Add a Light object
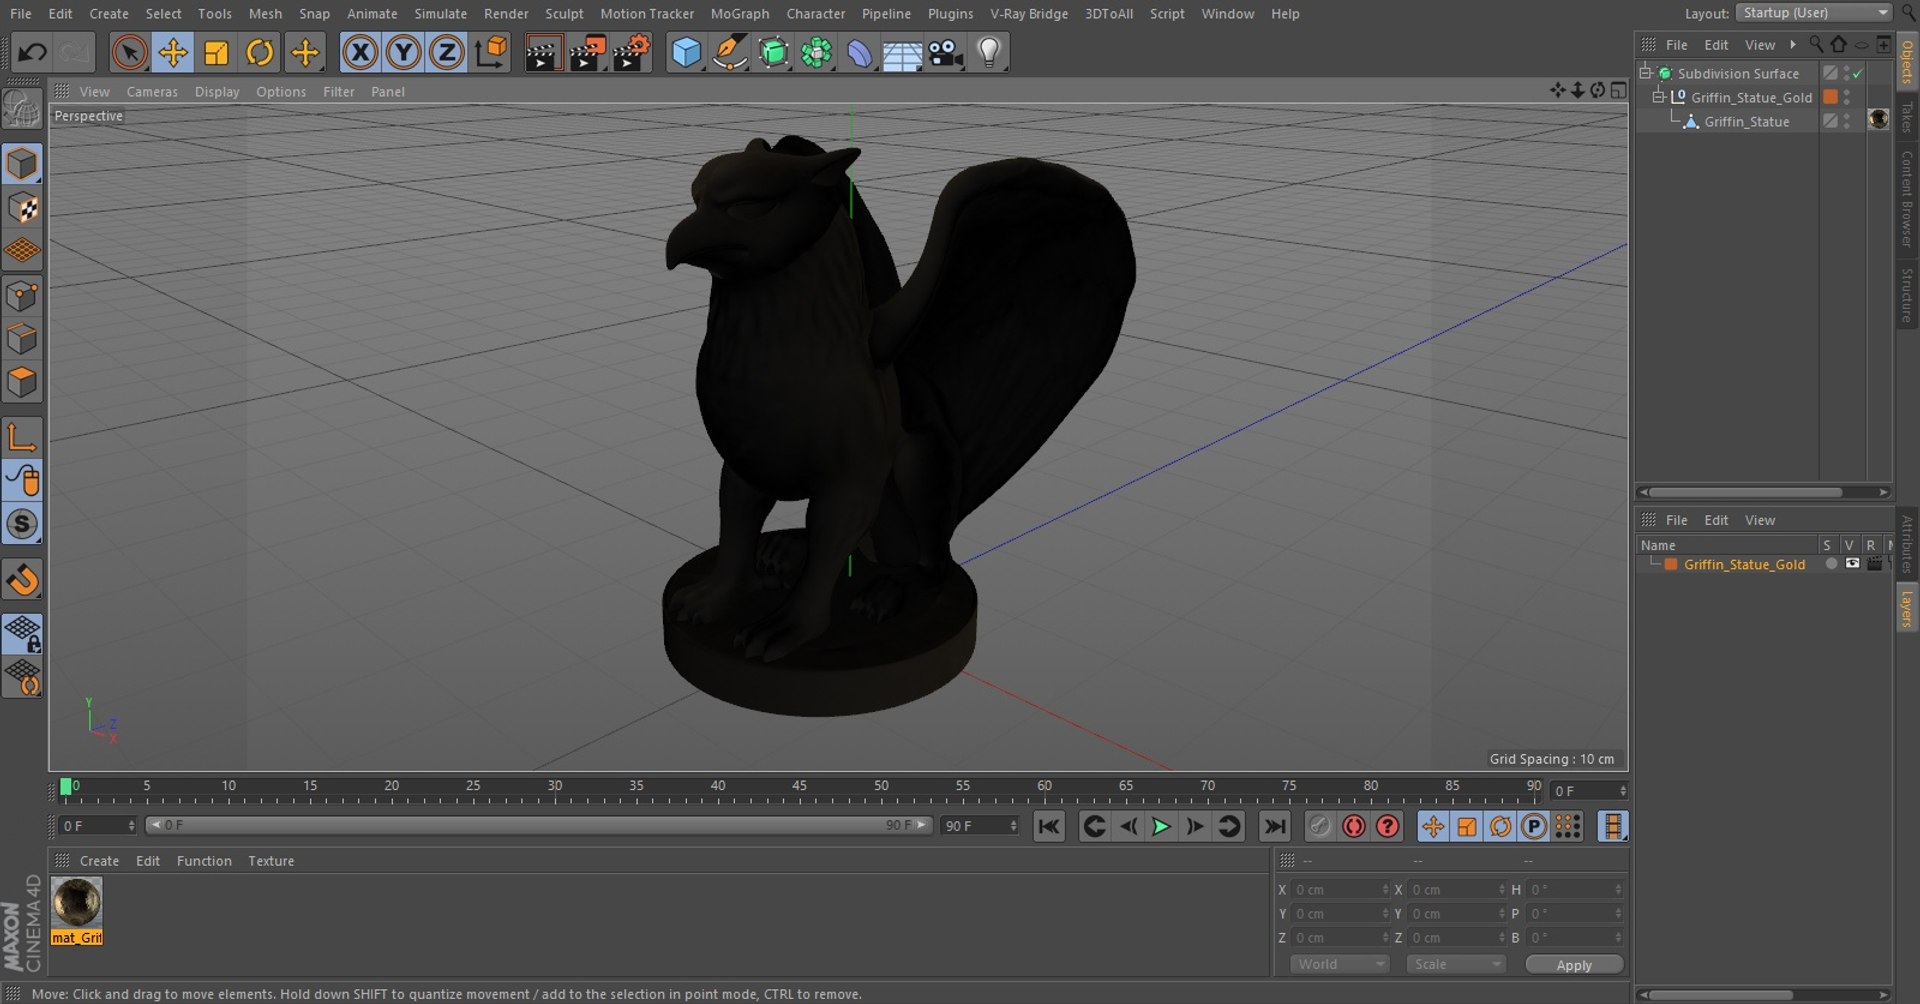Viewport: 1920px width, 1004px height. point(988,52)
